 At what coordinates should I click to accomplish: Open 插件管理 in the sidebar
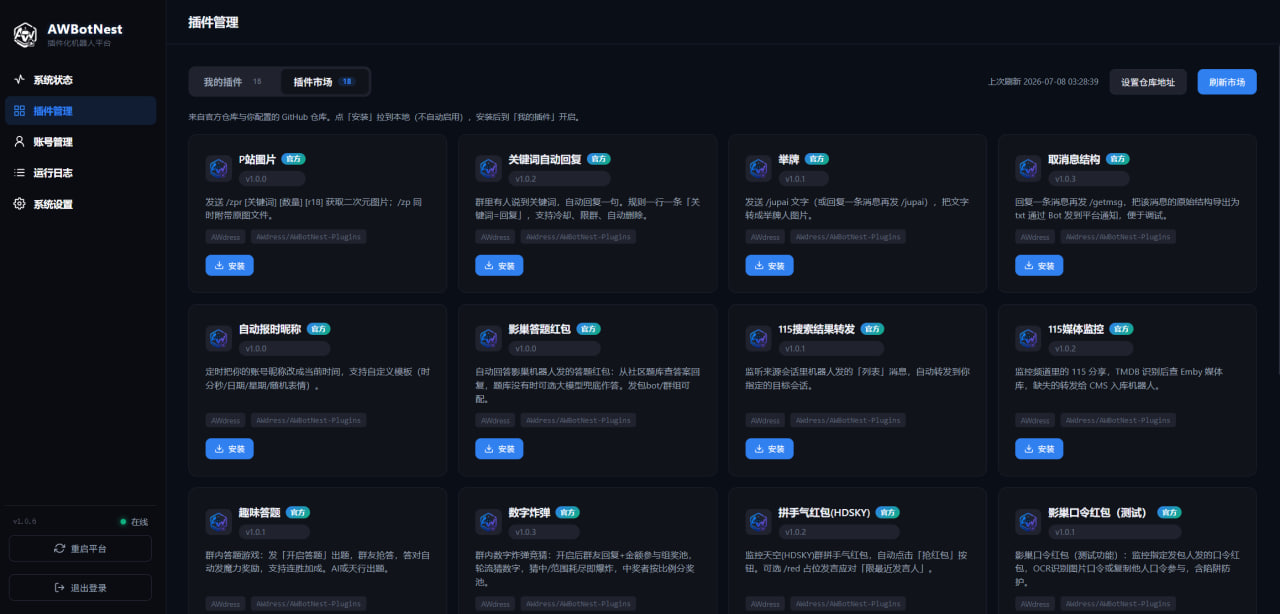click(x=80, y=111)
